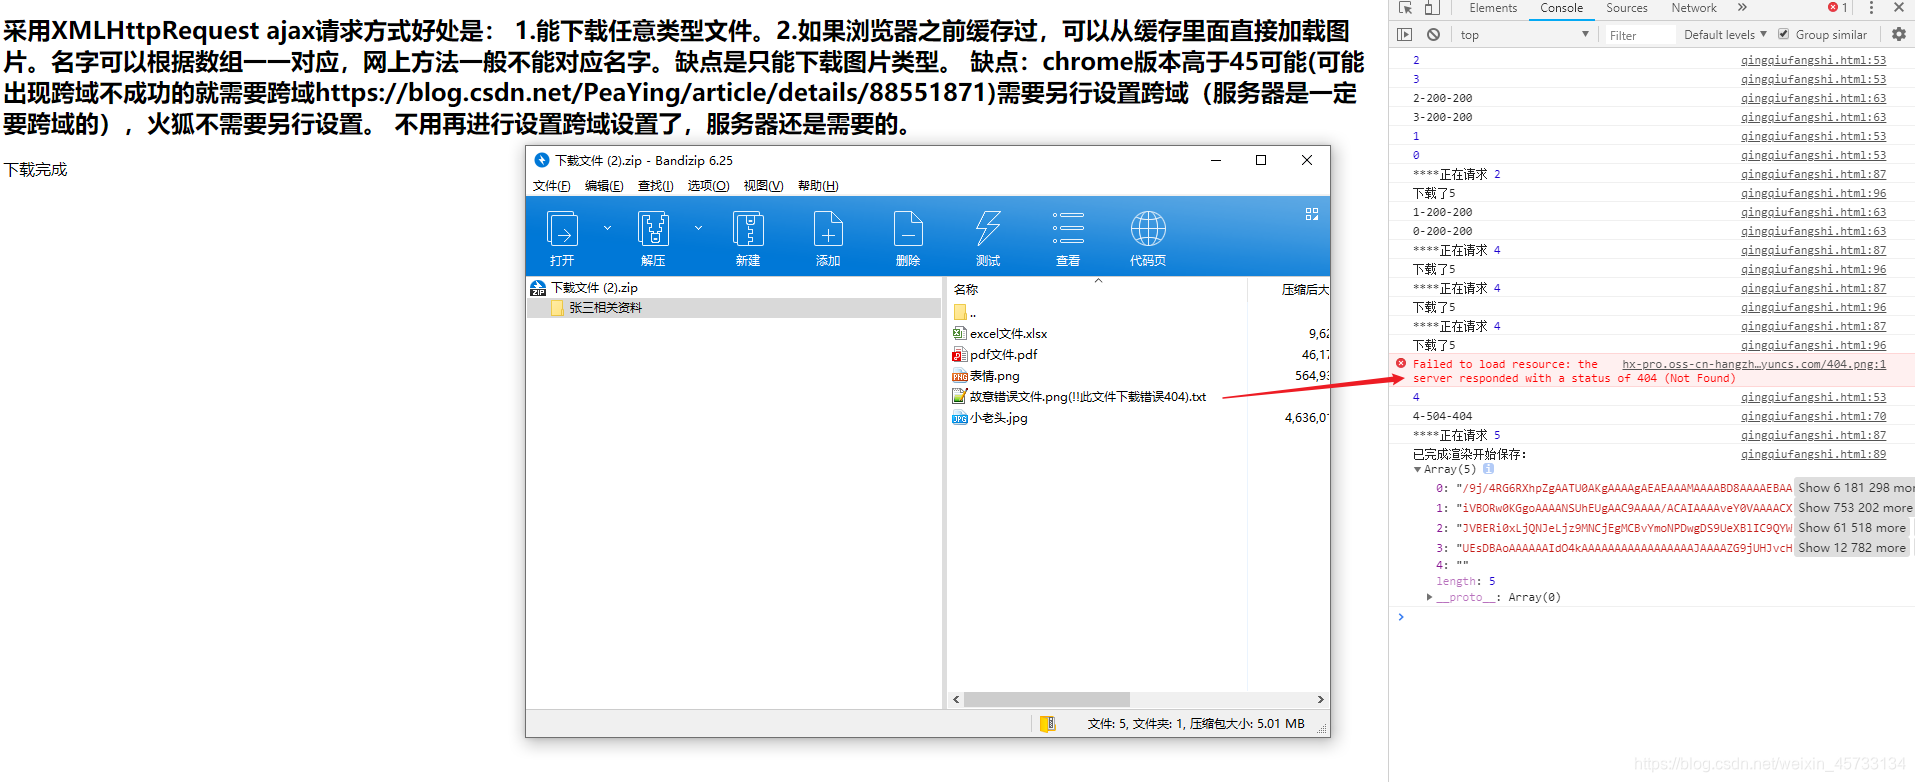Click the inspect element picker icon

pyautogui.click(x=1405, y=8)
